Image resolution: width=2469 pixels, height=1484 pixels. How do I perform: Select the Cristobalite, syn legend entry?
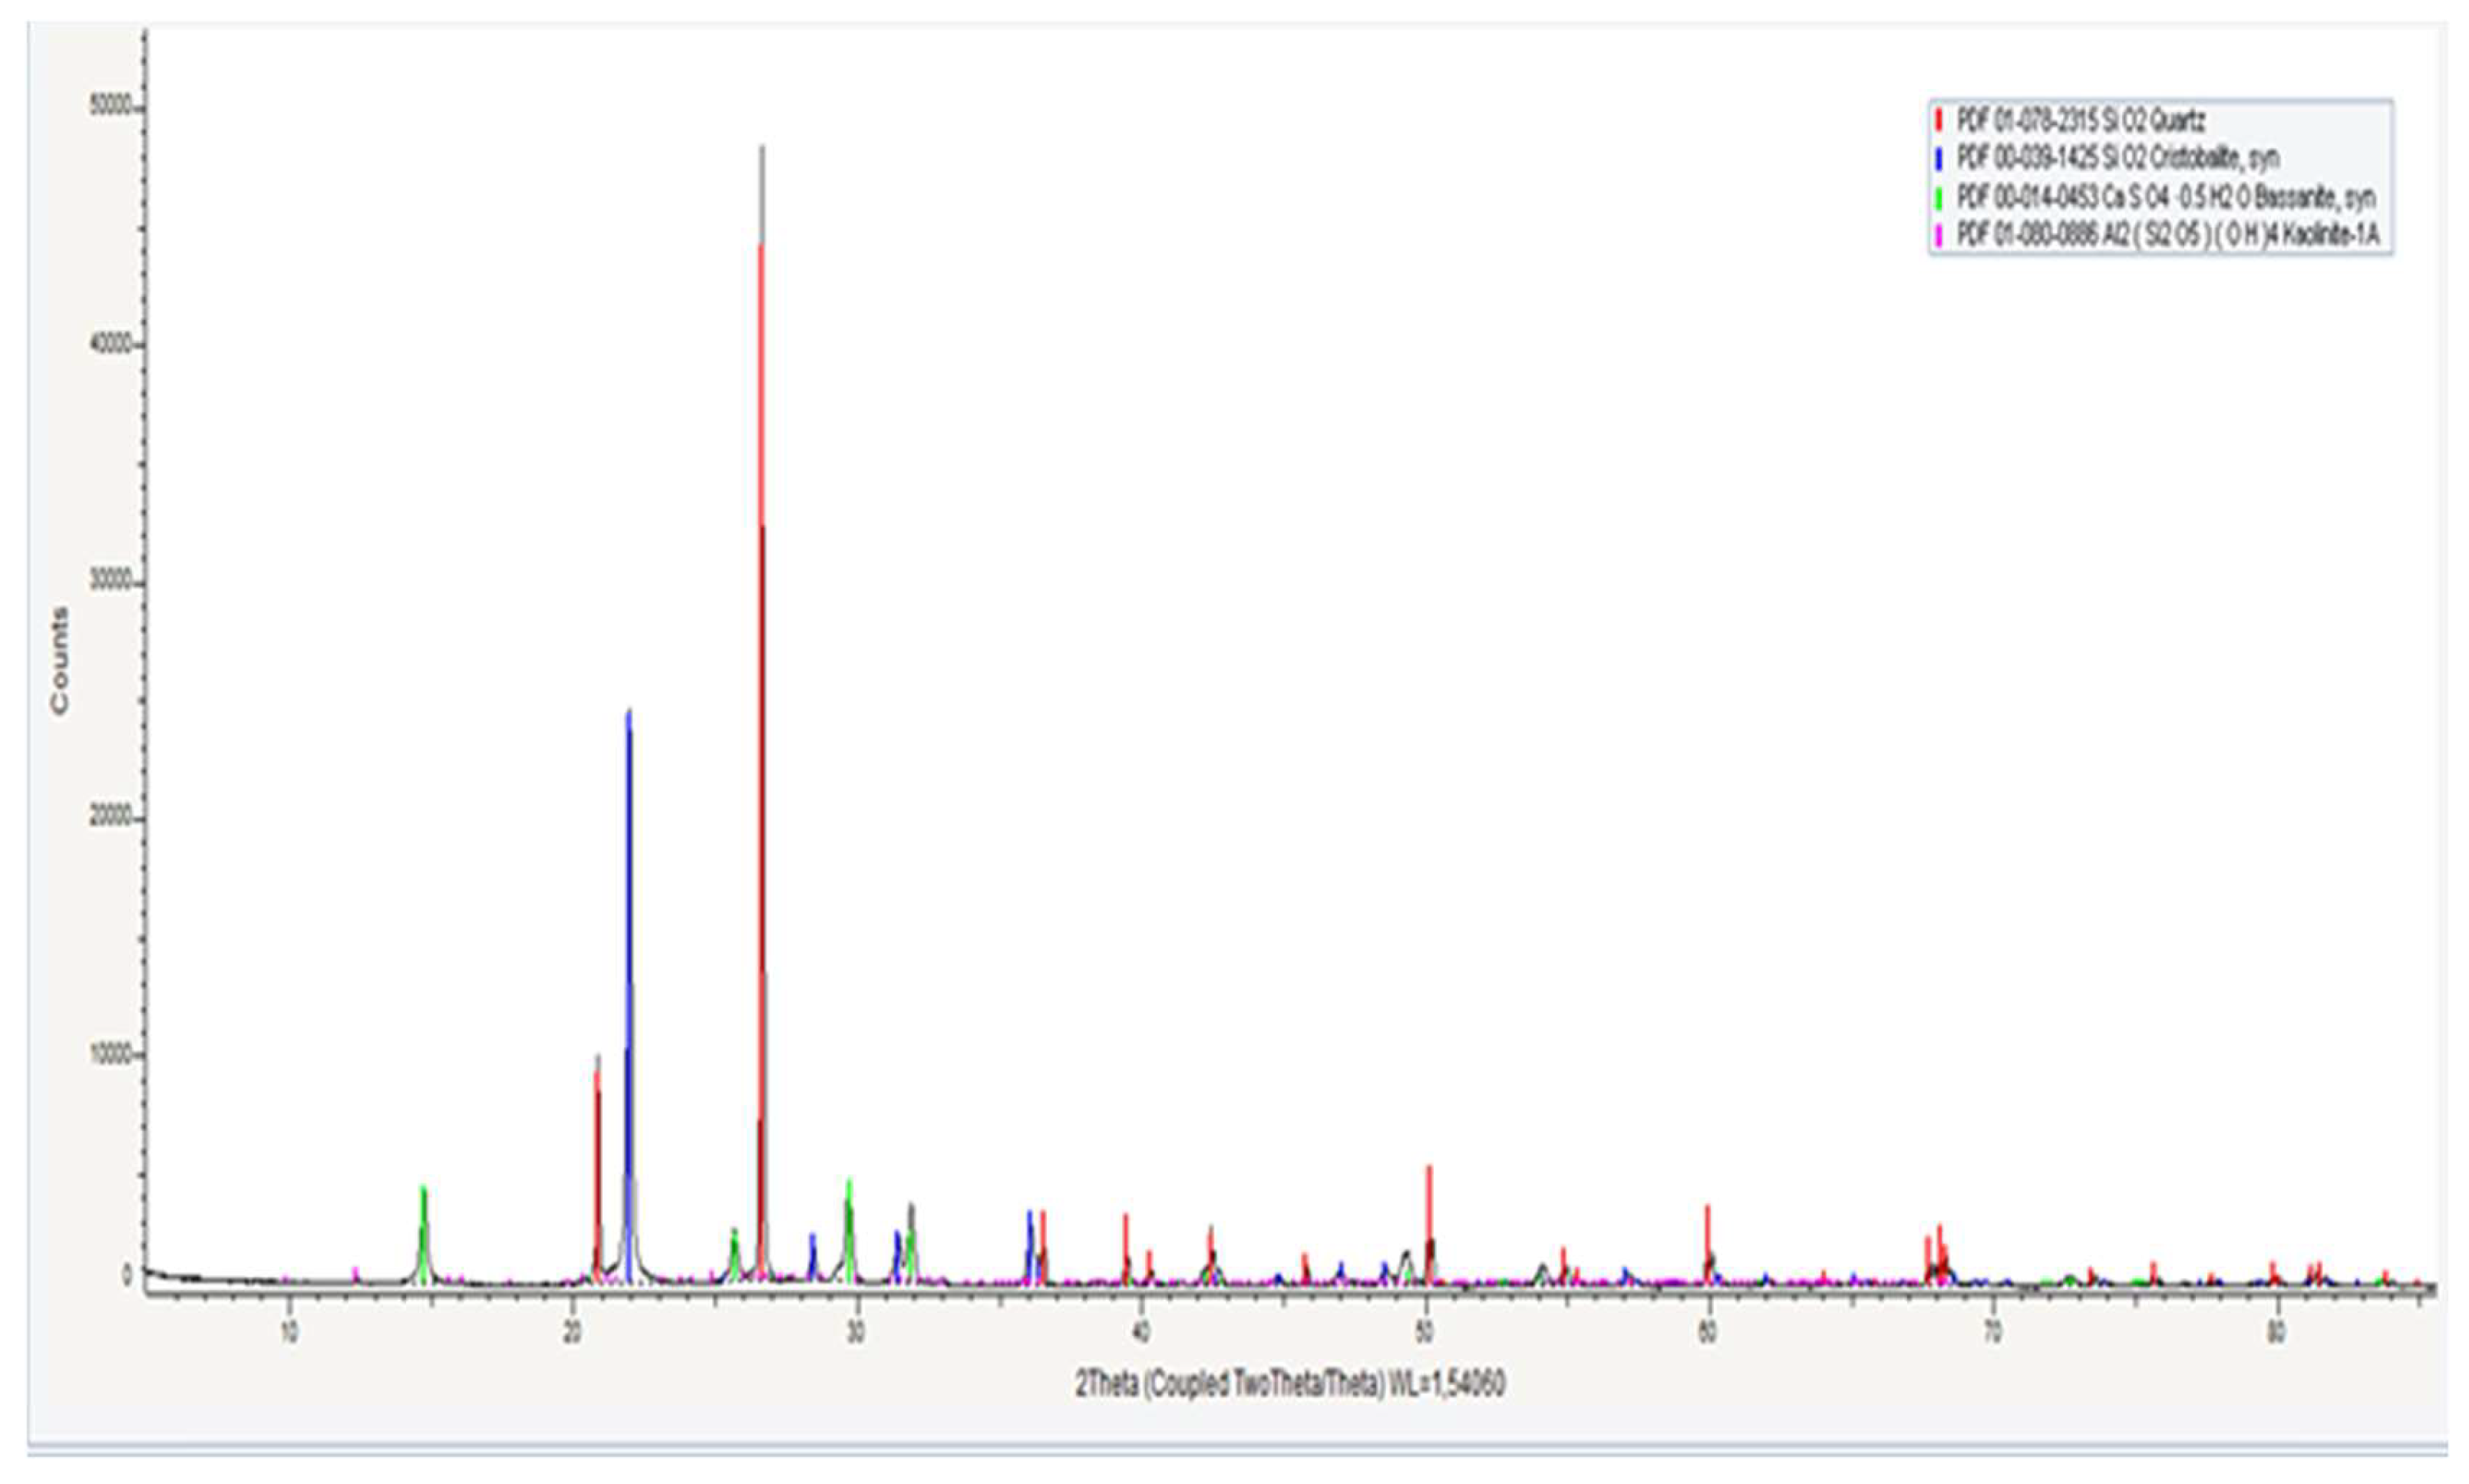point(2117,159)
